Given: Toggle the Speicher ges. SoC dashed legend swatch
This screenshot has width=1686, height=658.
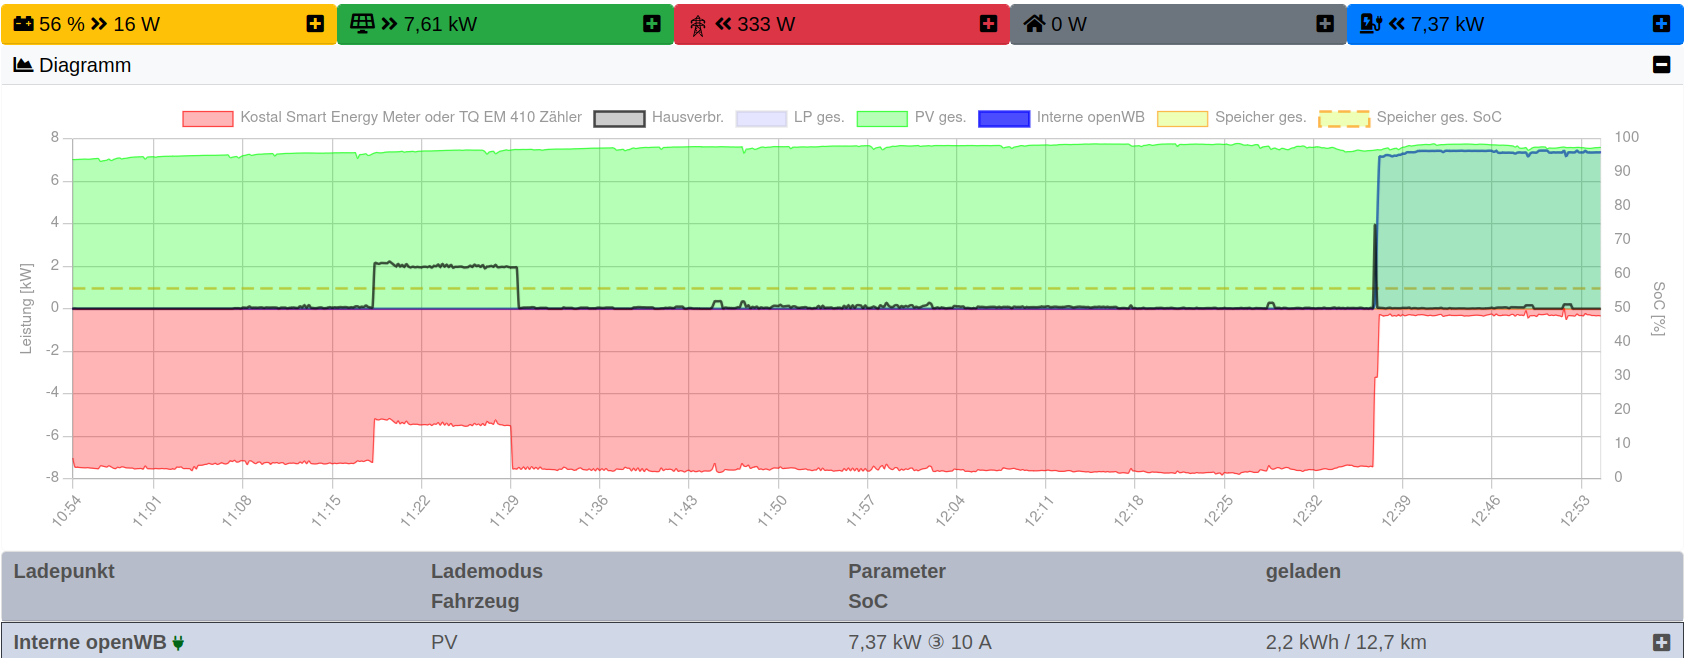Looking at the screenshot, I should pyautogui.click(x=1344, y=118).
